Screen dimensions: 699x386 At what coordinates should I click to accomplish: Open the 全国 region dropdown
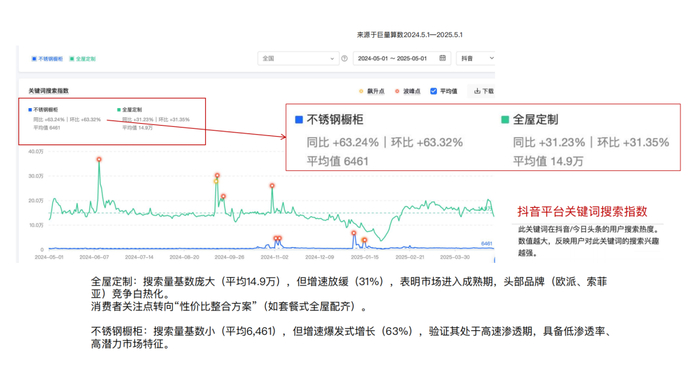(x=298, y=58)
